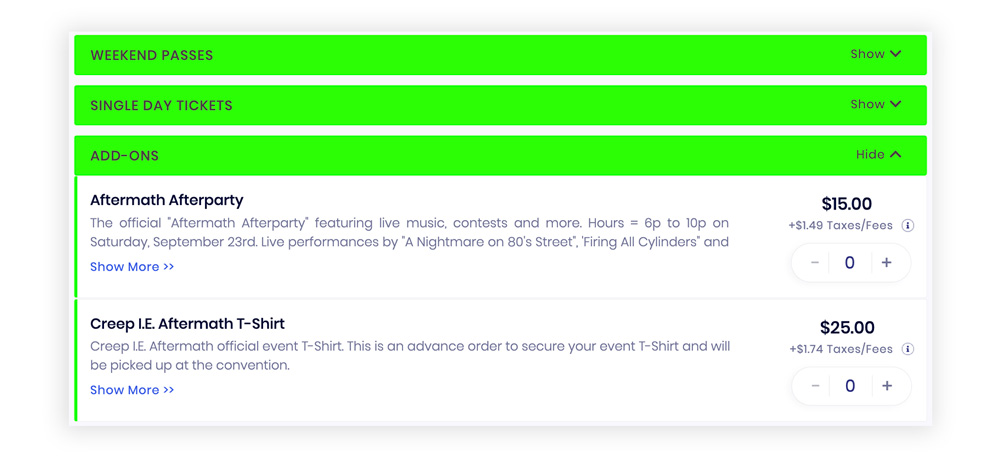Decrease Aftermath Afterparty quantity with minus
The image size is (1000, 457).
814,263
